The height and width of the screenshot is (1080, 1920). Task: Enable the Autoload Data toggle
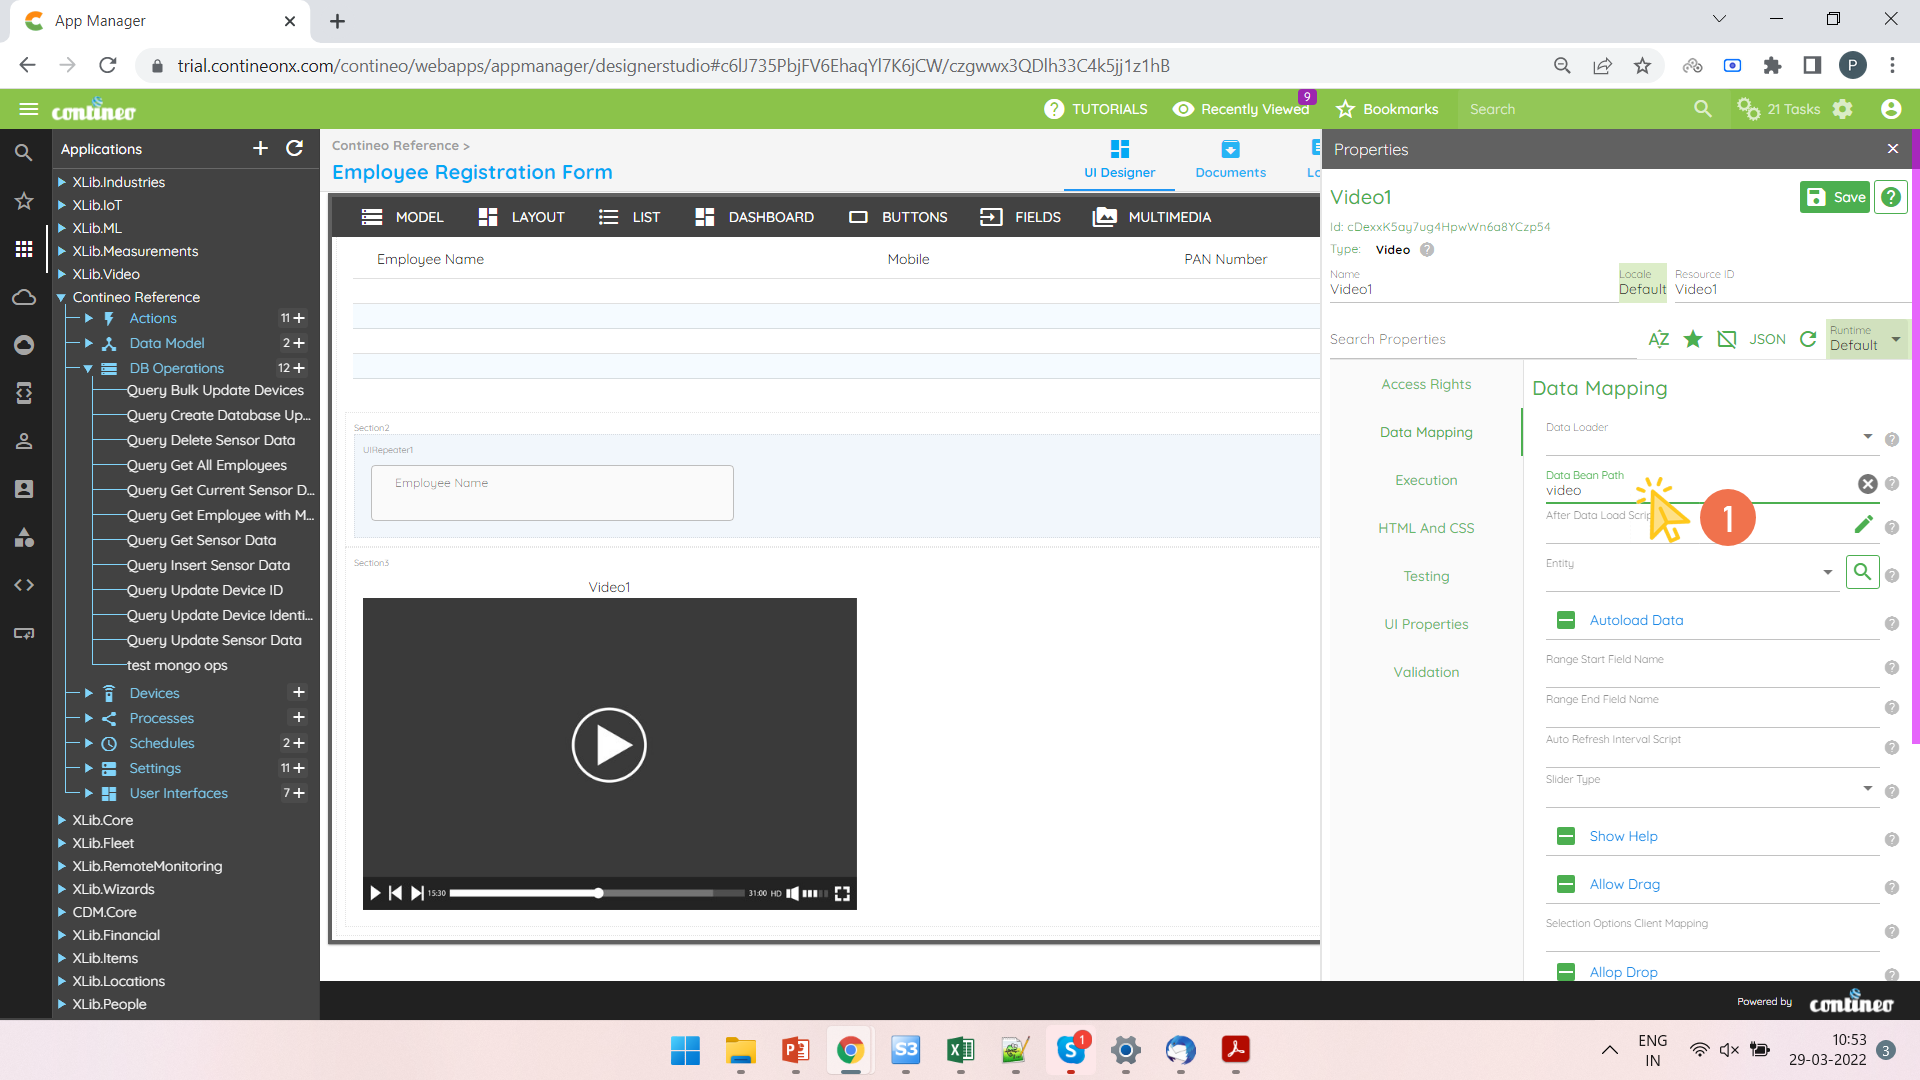click(x=1566, y=620)
